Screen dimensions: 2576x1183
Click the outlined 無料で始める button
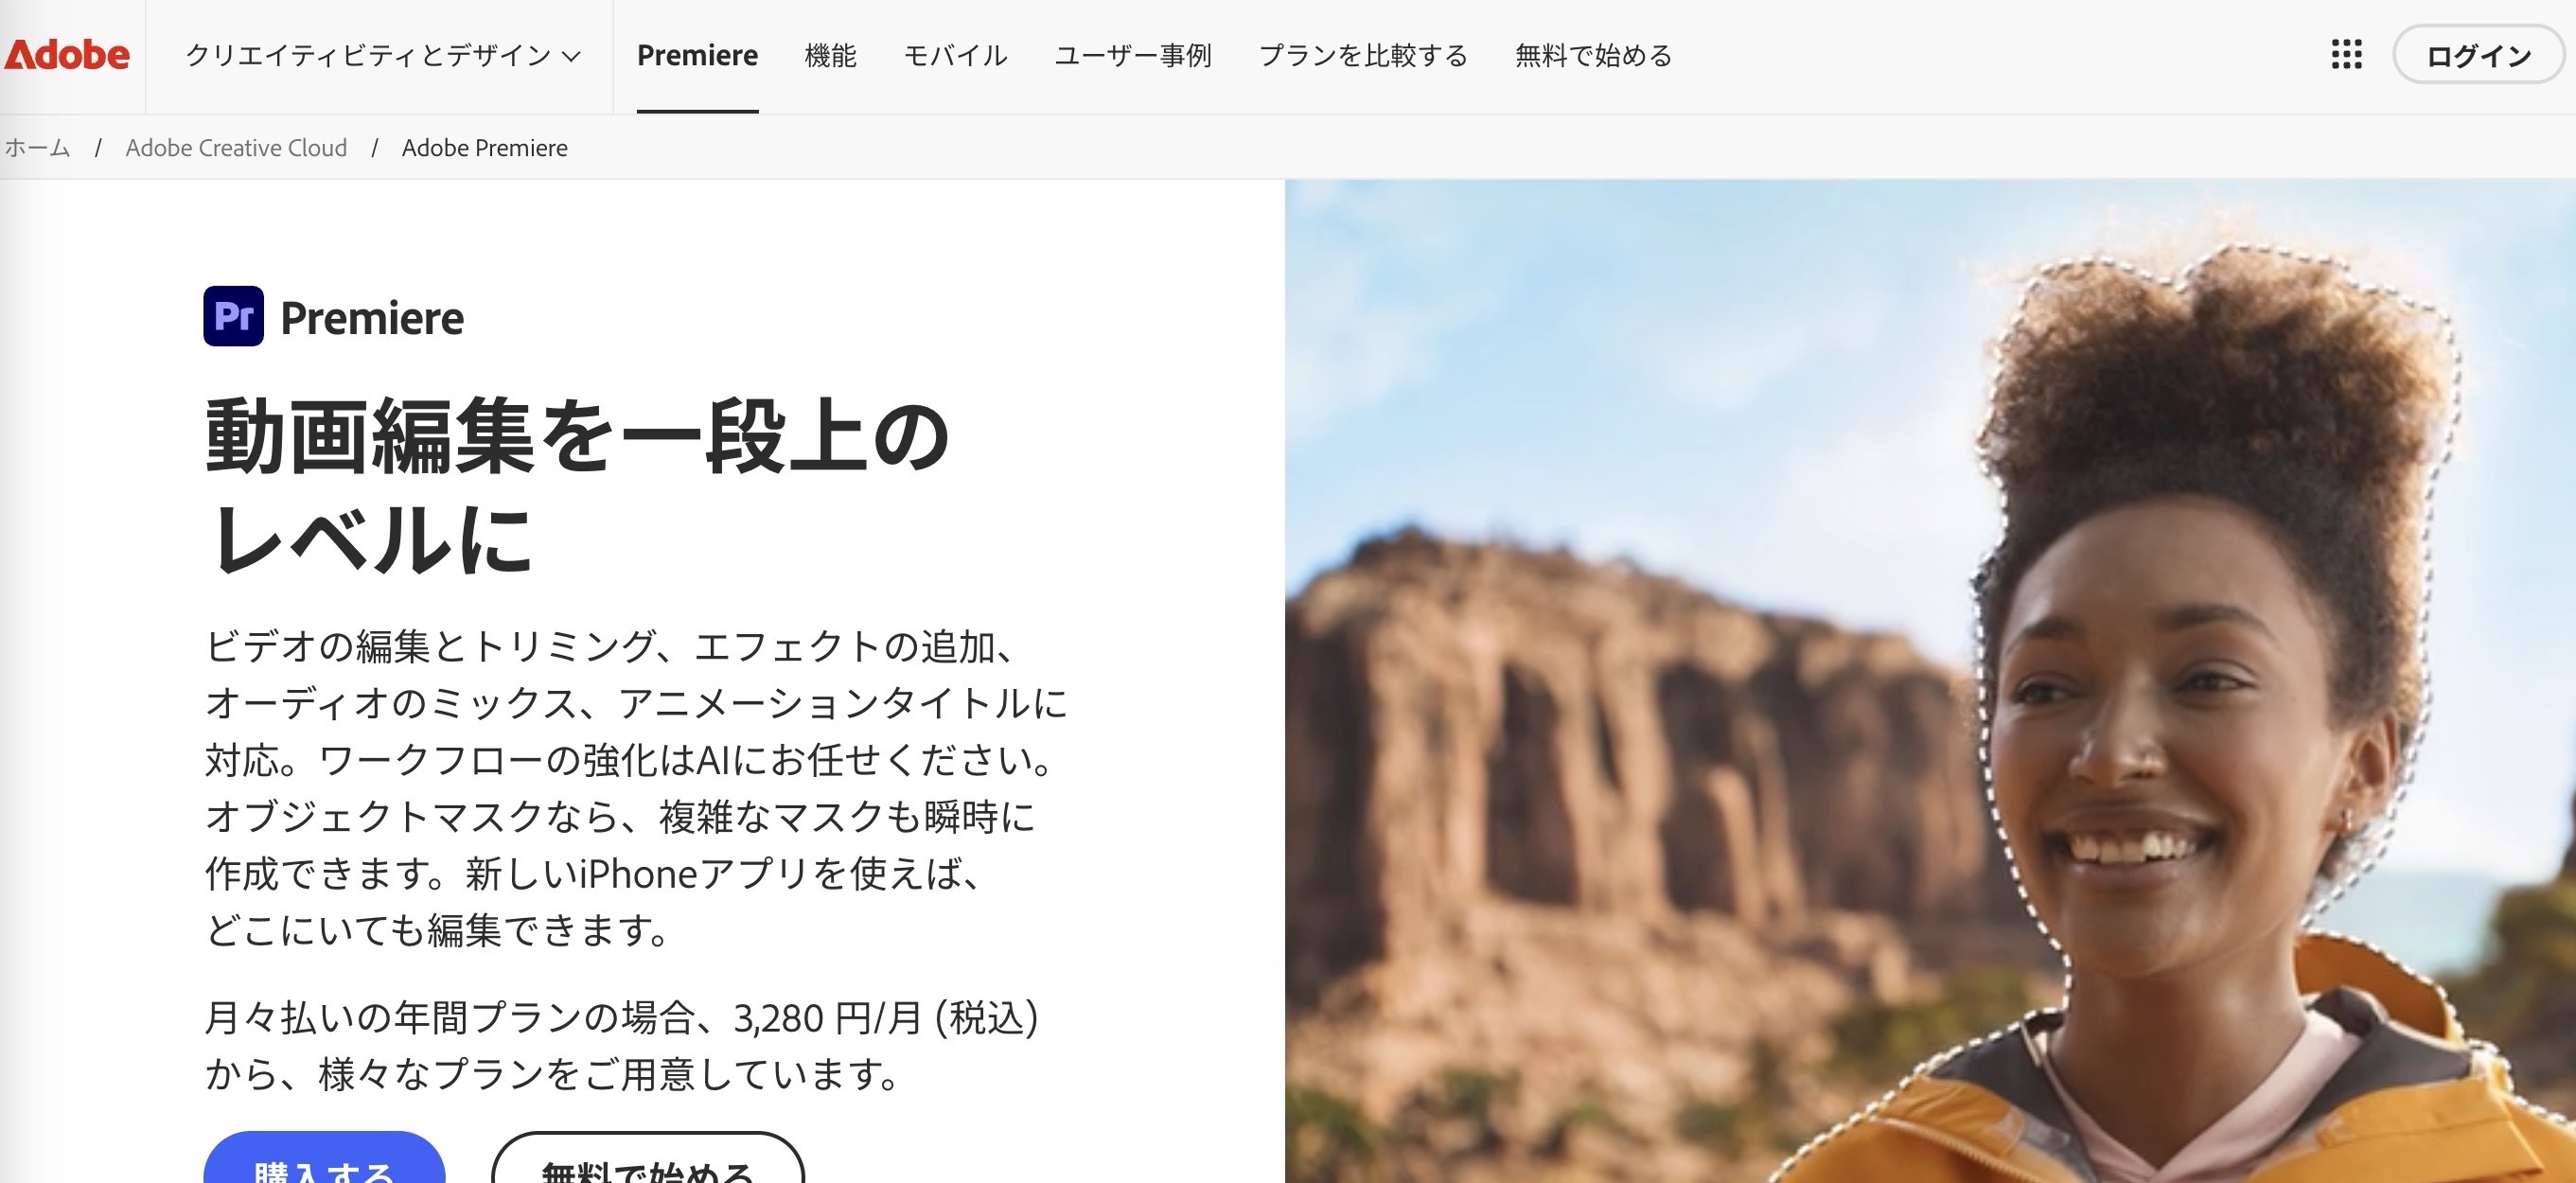coord(648,1160)
